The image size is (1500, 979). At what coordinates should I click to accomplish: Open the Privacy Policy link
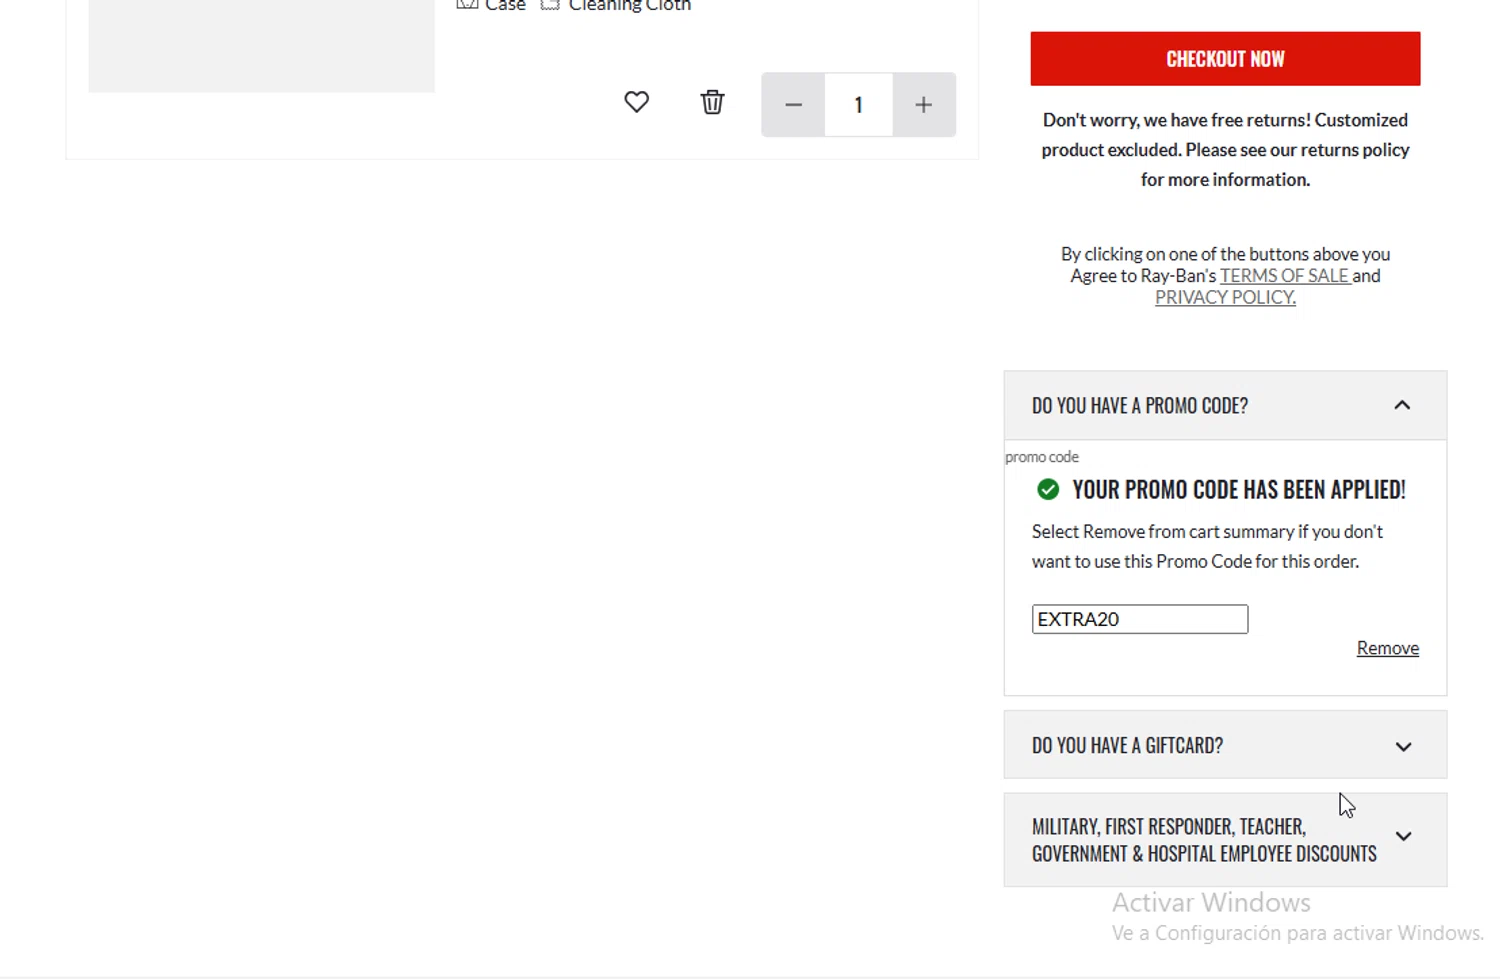1225,297
